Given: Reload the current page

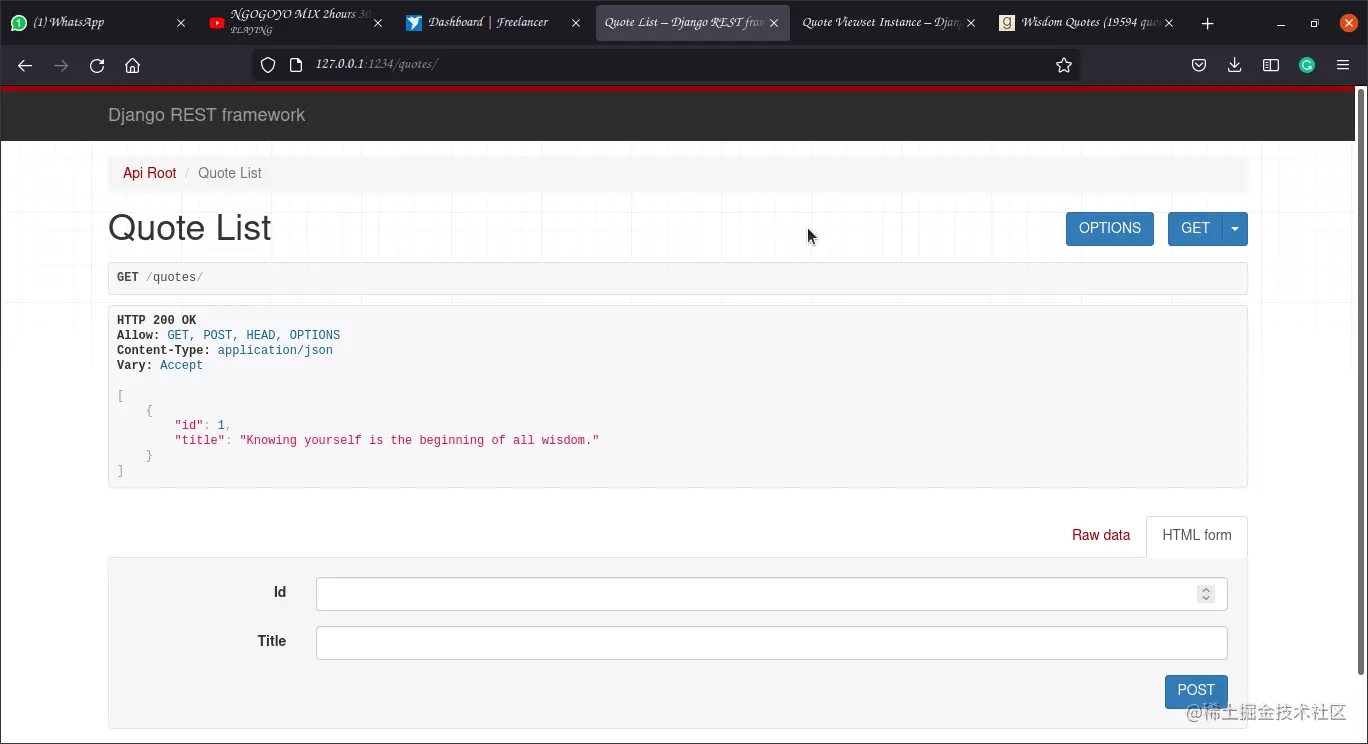Looking at the screenshot, I should coord(96,65).
